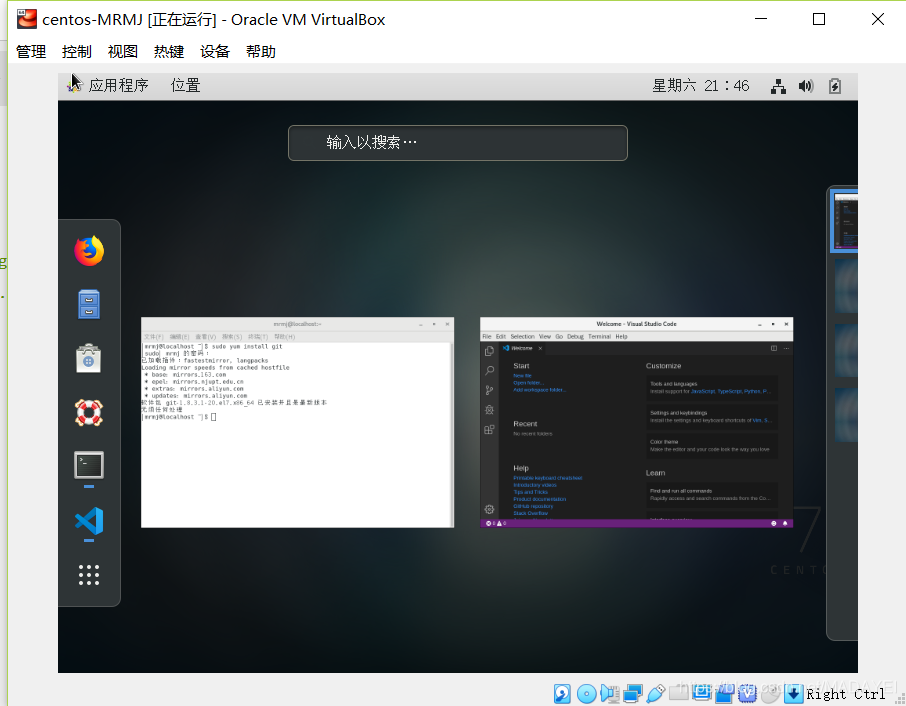
Task: Click VS Code errors and warnings status
Action: [496, 523]
